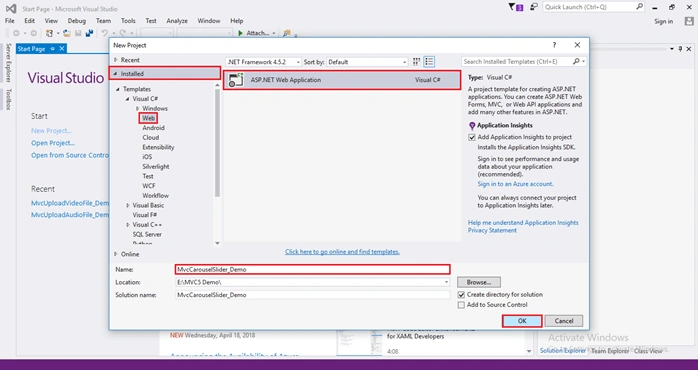Click the send feedback icon
The height and width of the screenshot is (370, 698).
click(534, 7)
